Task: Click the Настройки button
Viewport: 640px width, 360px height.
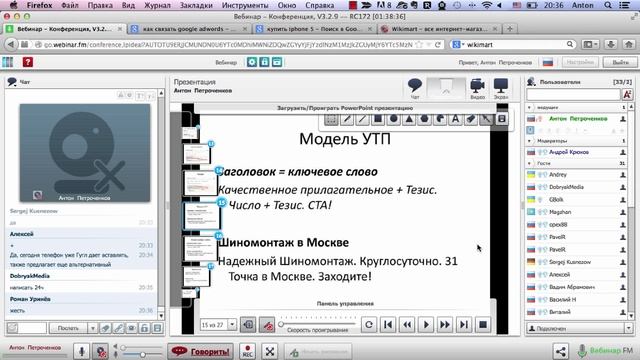Action: point(580,62)
